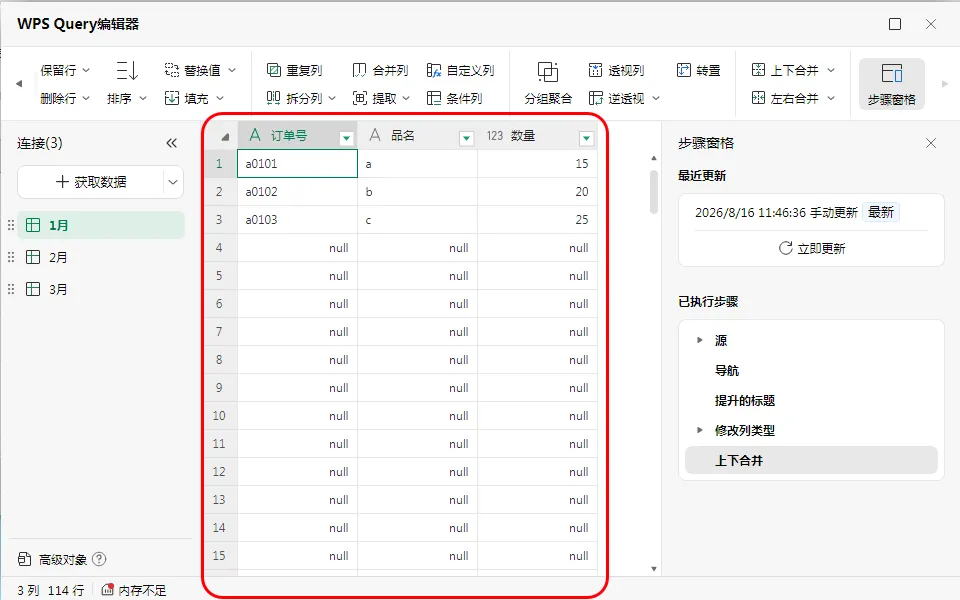Expand the 填充 dropdown arrow
960x600 pixels.
pyautogui.click(x=220, y=98)
